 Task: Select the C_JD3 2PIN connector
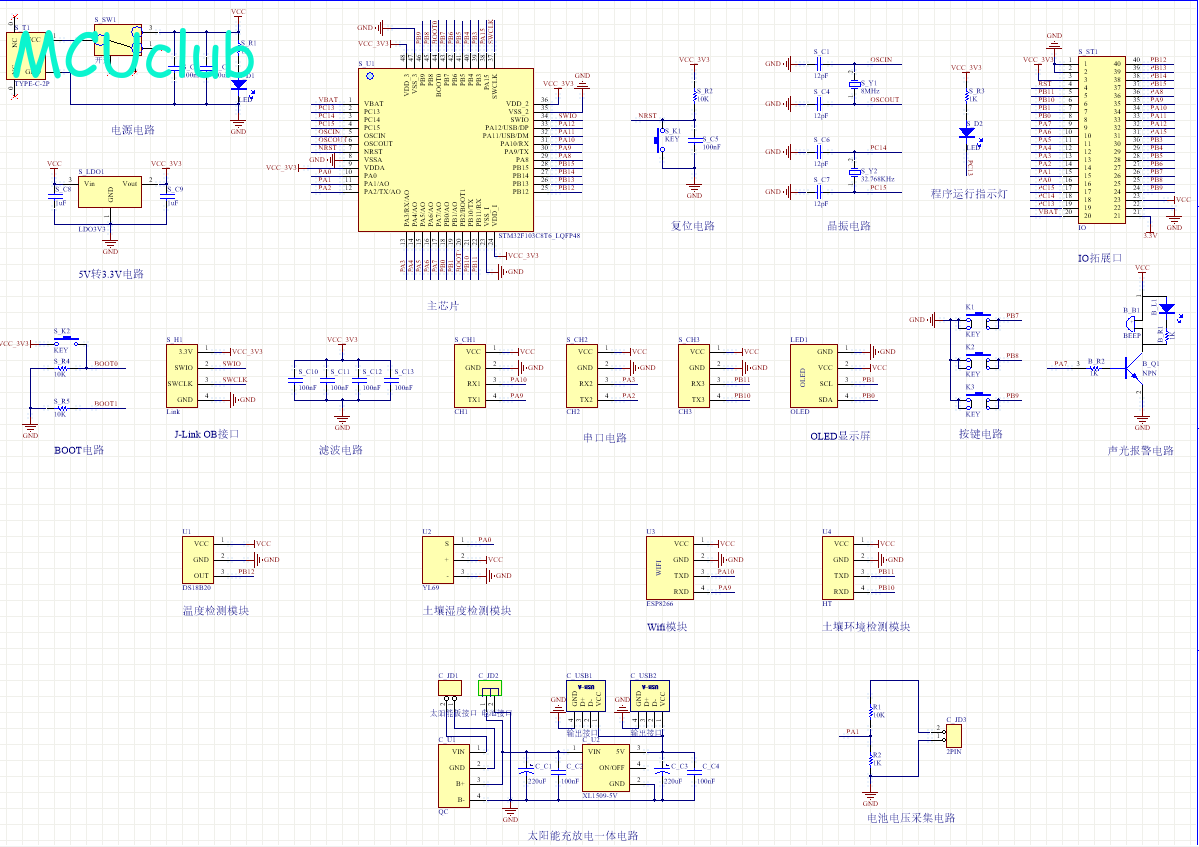(953, 735)
